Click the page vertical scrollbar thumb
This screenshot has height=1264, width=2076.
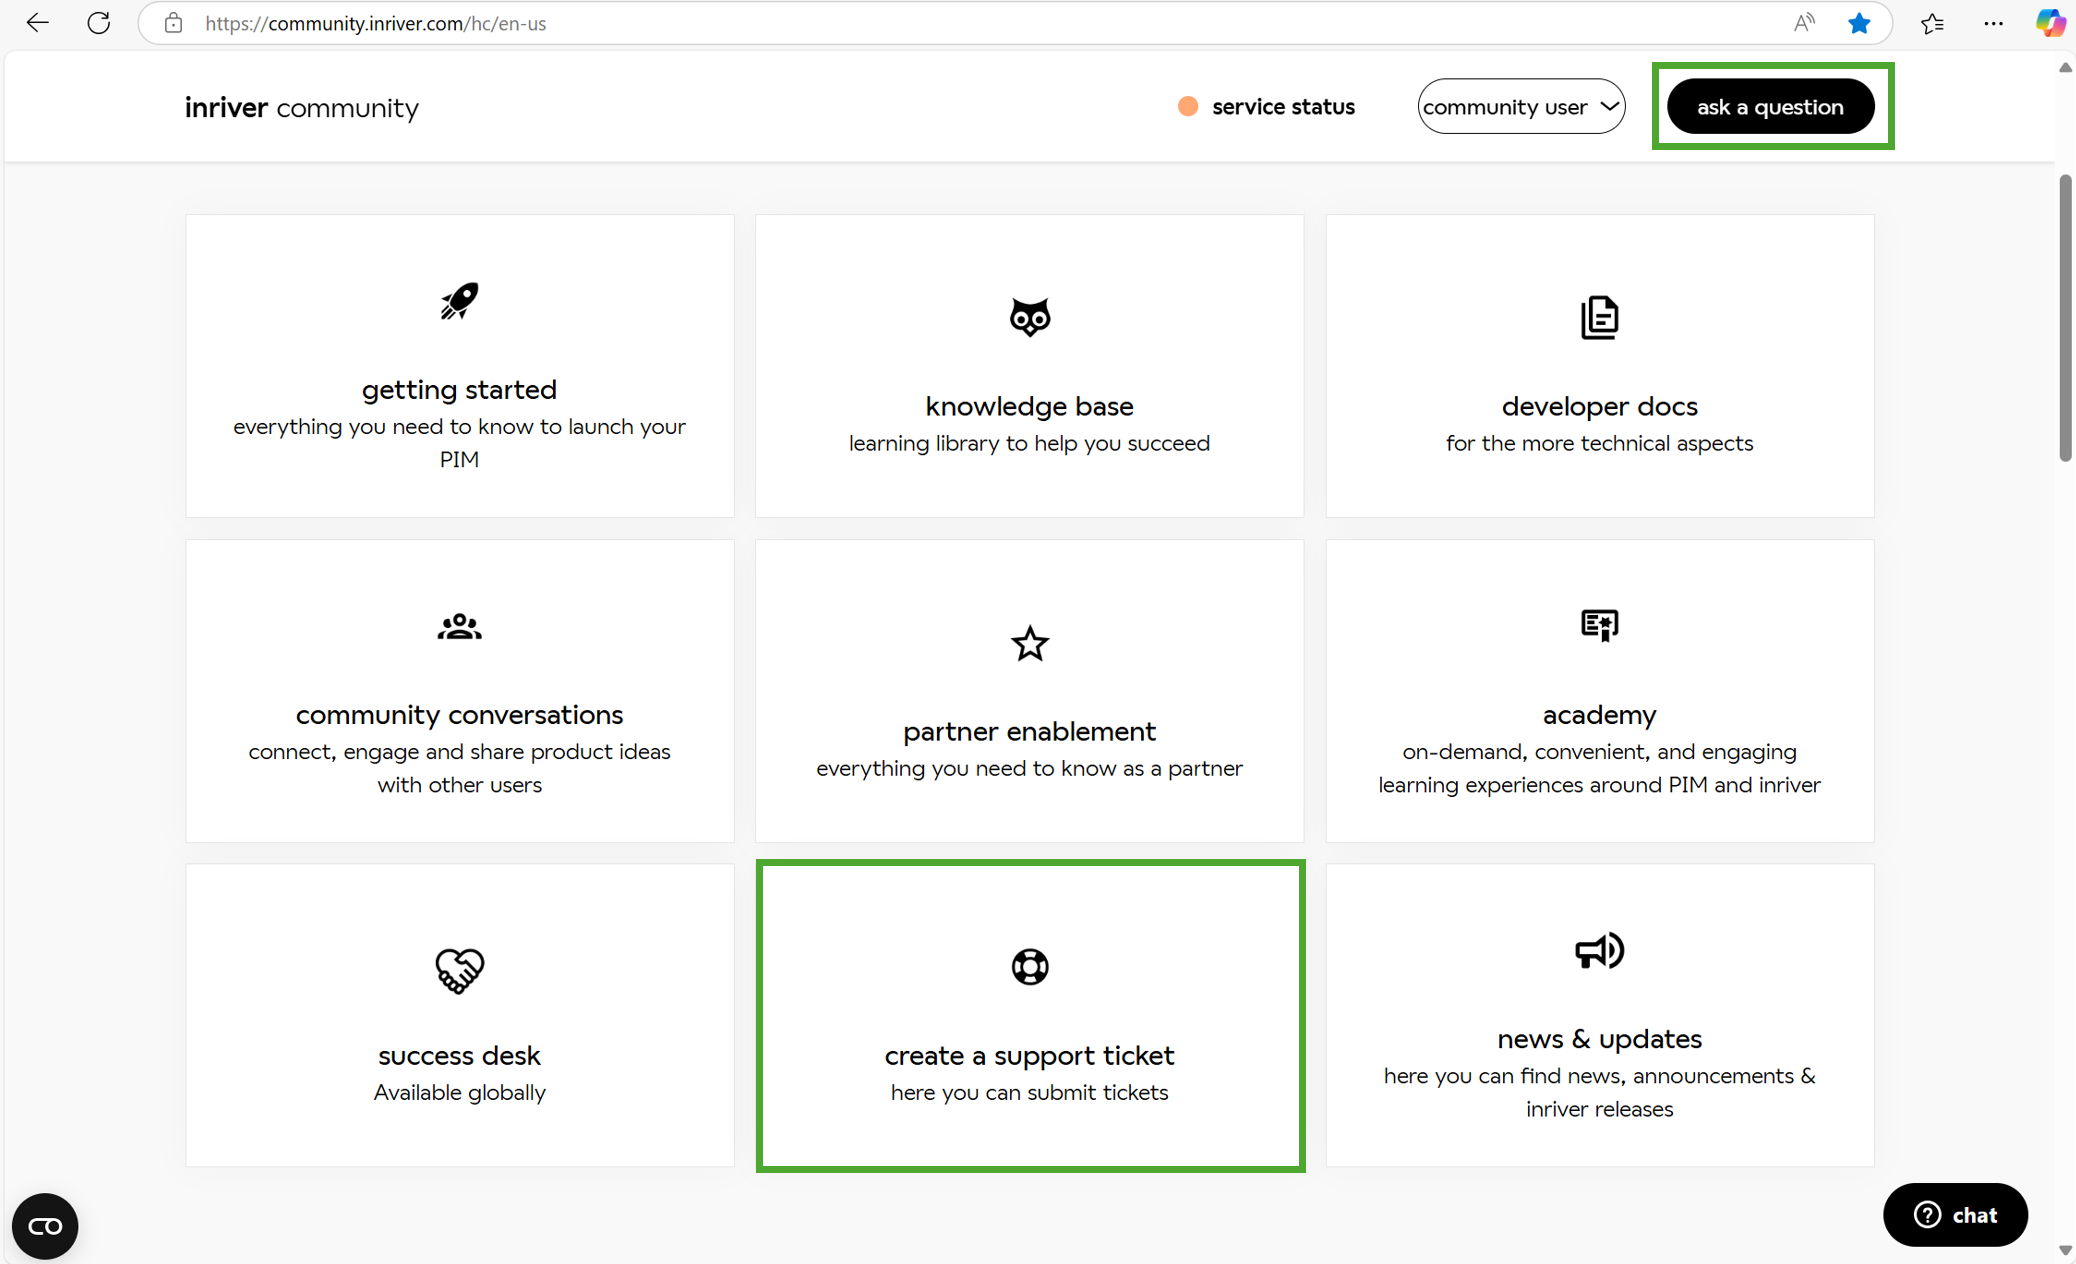point(2065,317)
